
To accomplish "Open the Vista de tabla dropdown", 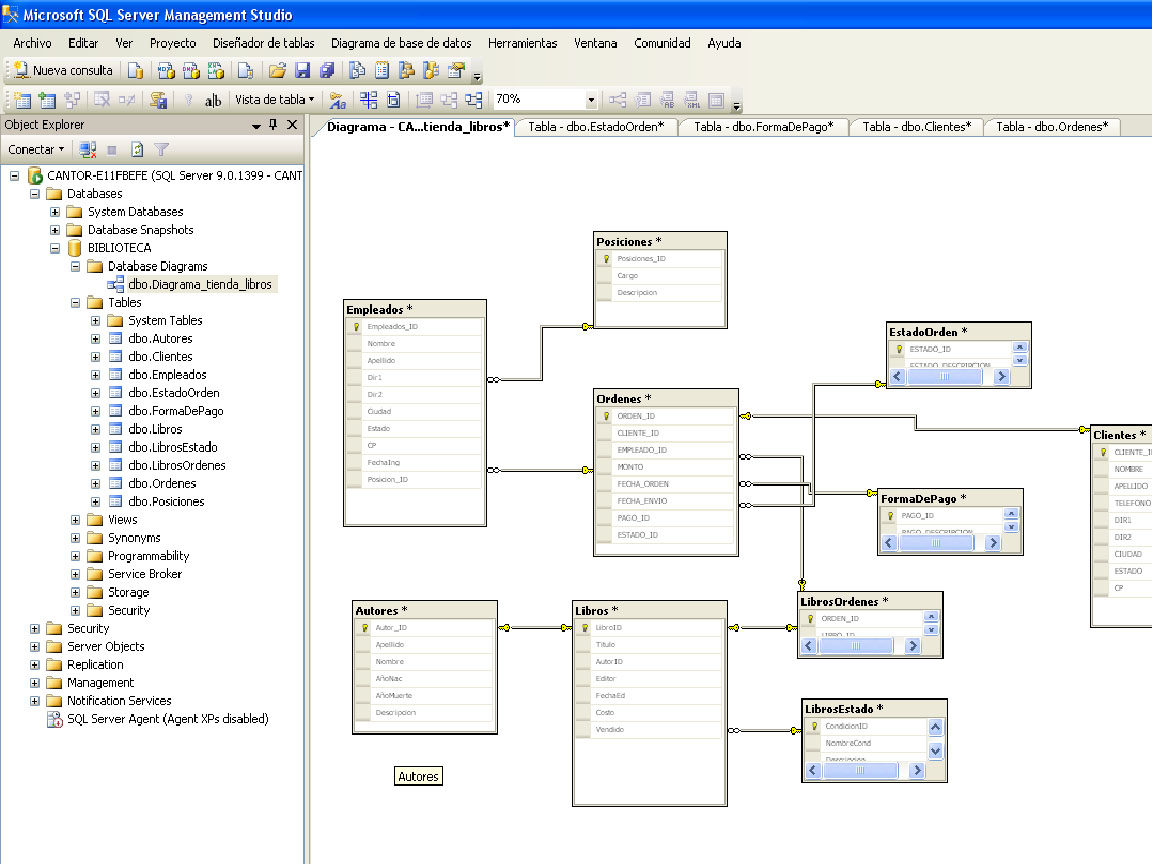I will pos(276,99).
